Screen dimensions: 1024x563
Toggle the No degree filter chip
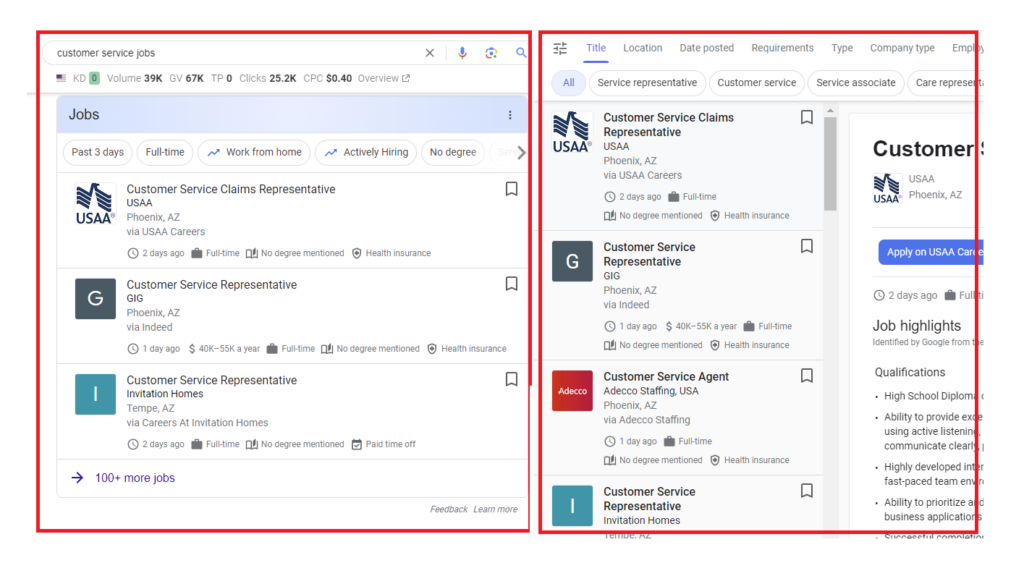click(453, 152)
